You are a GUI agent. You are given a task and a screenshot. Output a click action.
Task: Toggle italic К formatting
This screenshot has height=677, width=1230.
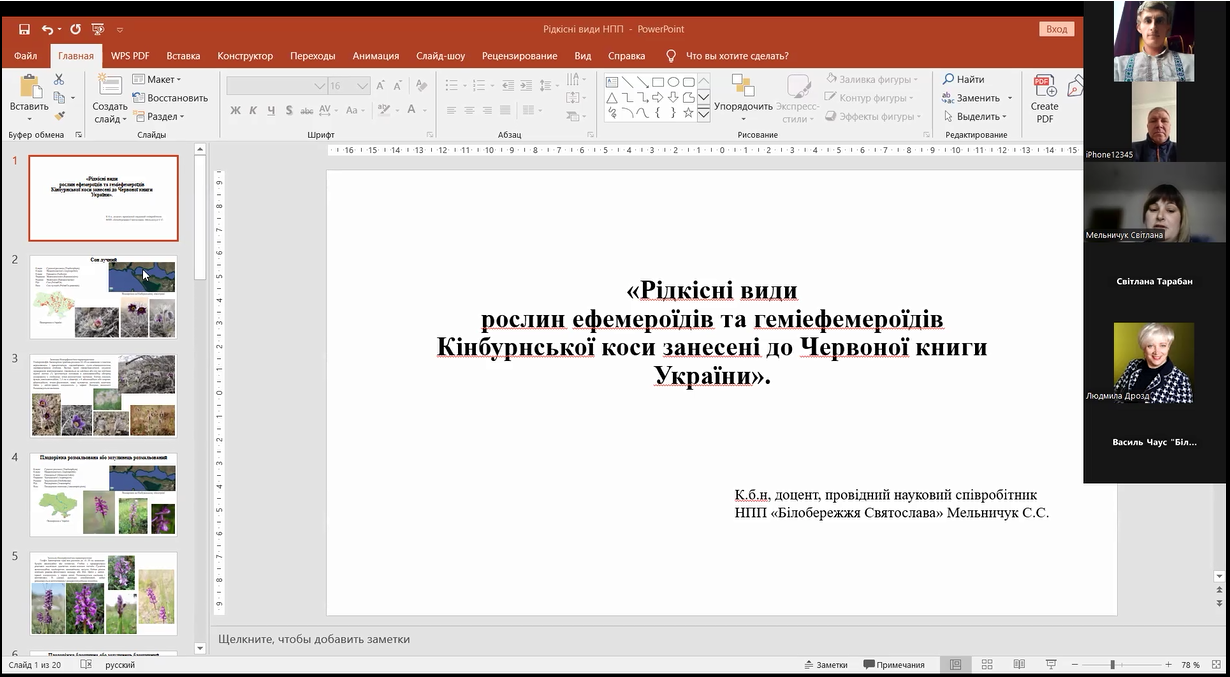coord(254,110)
